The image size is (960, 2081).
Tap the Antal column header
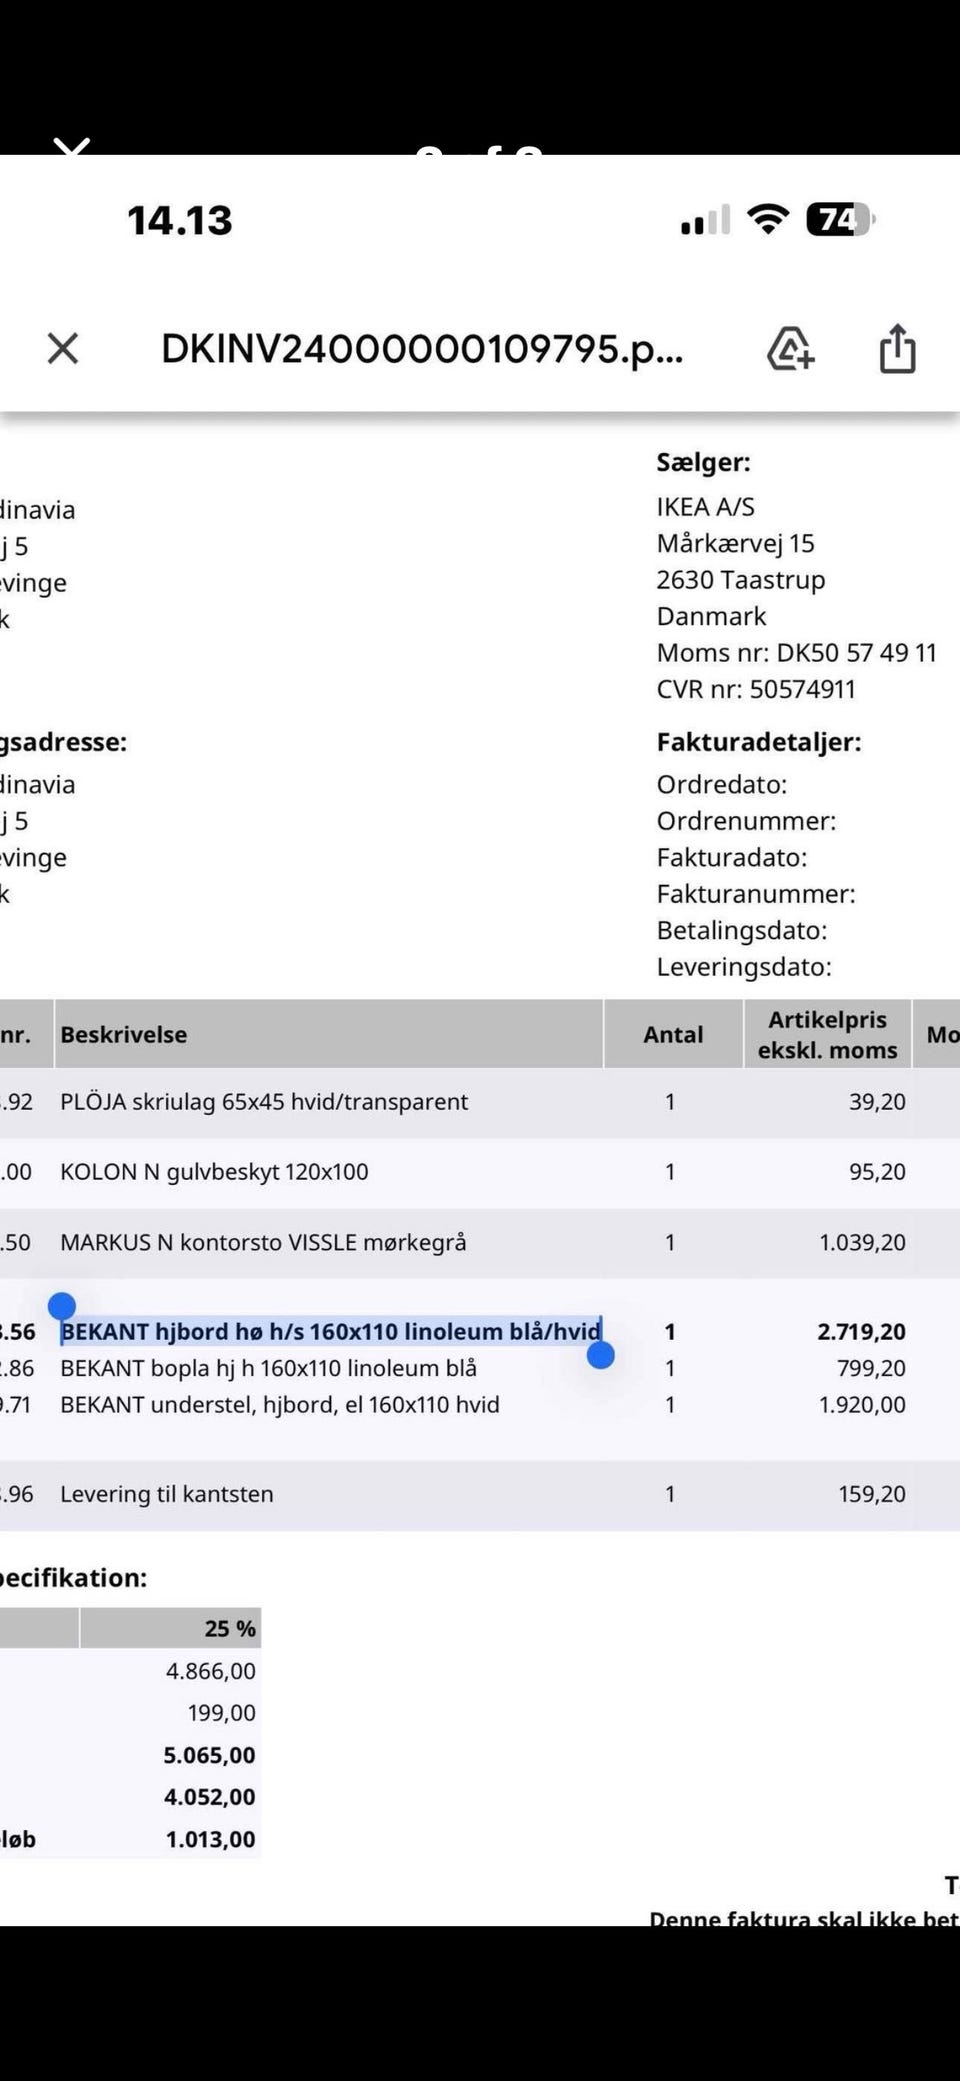(x=673, y=1034)
